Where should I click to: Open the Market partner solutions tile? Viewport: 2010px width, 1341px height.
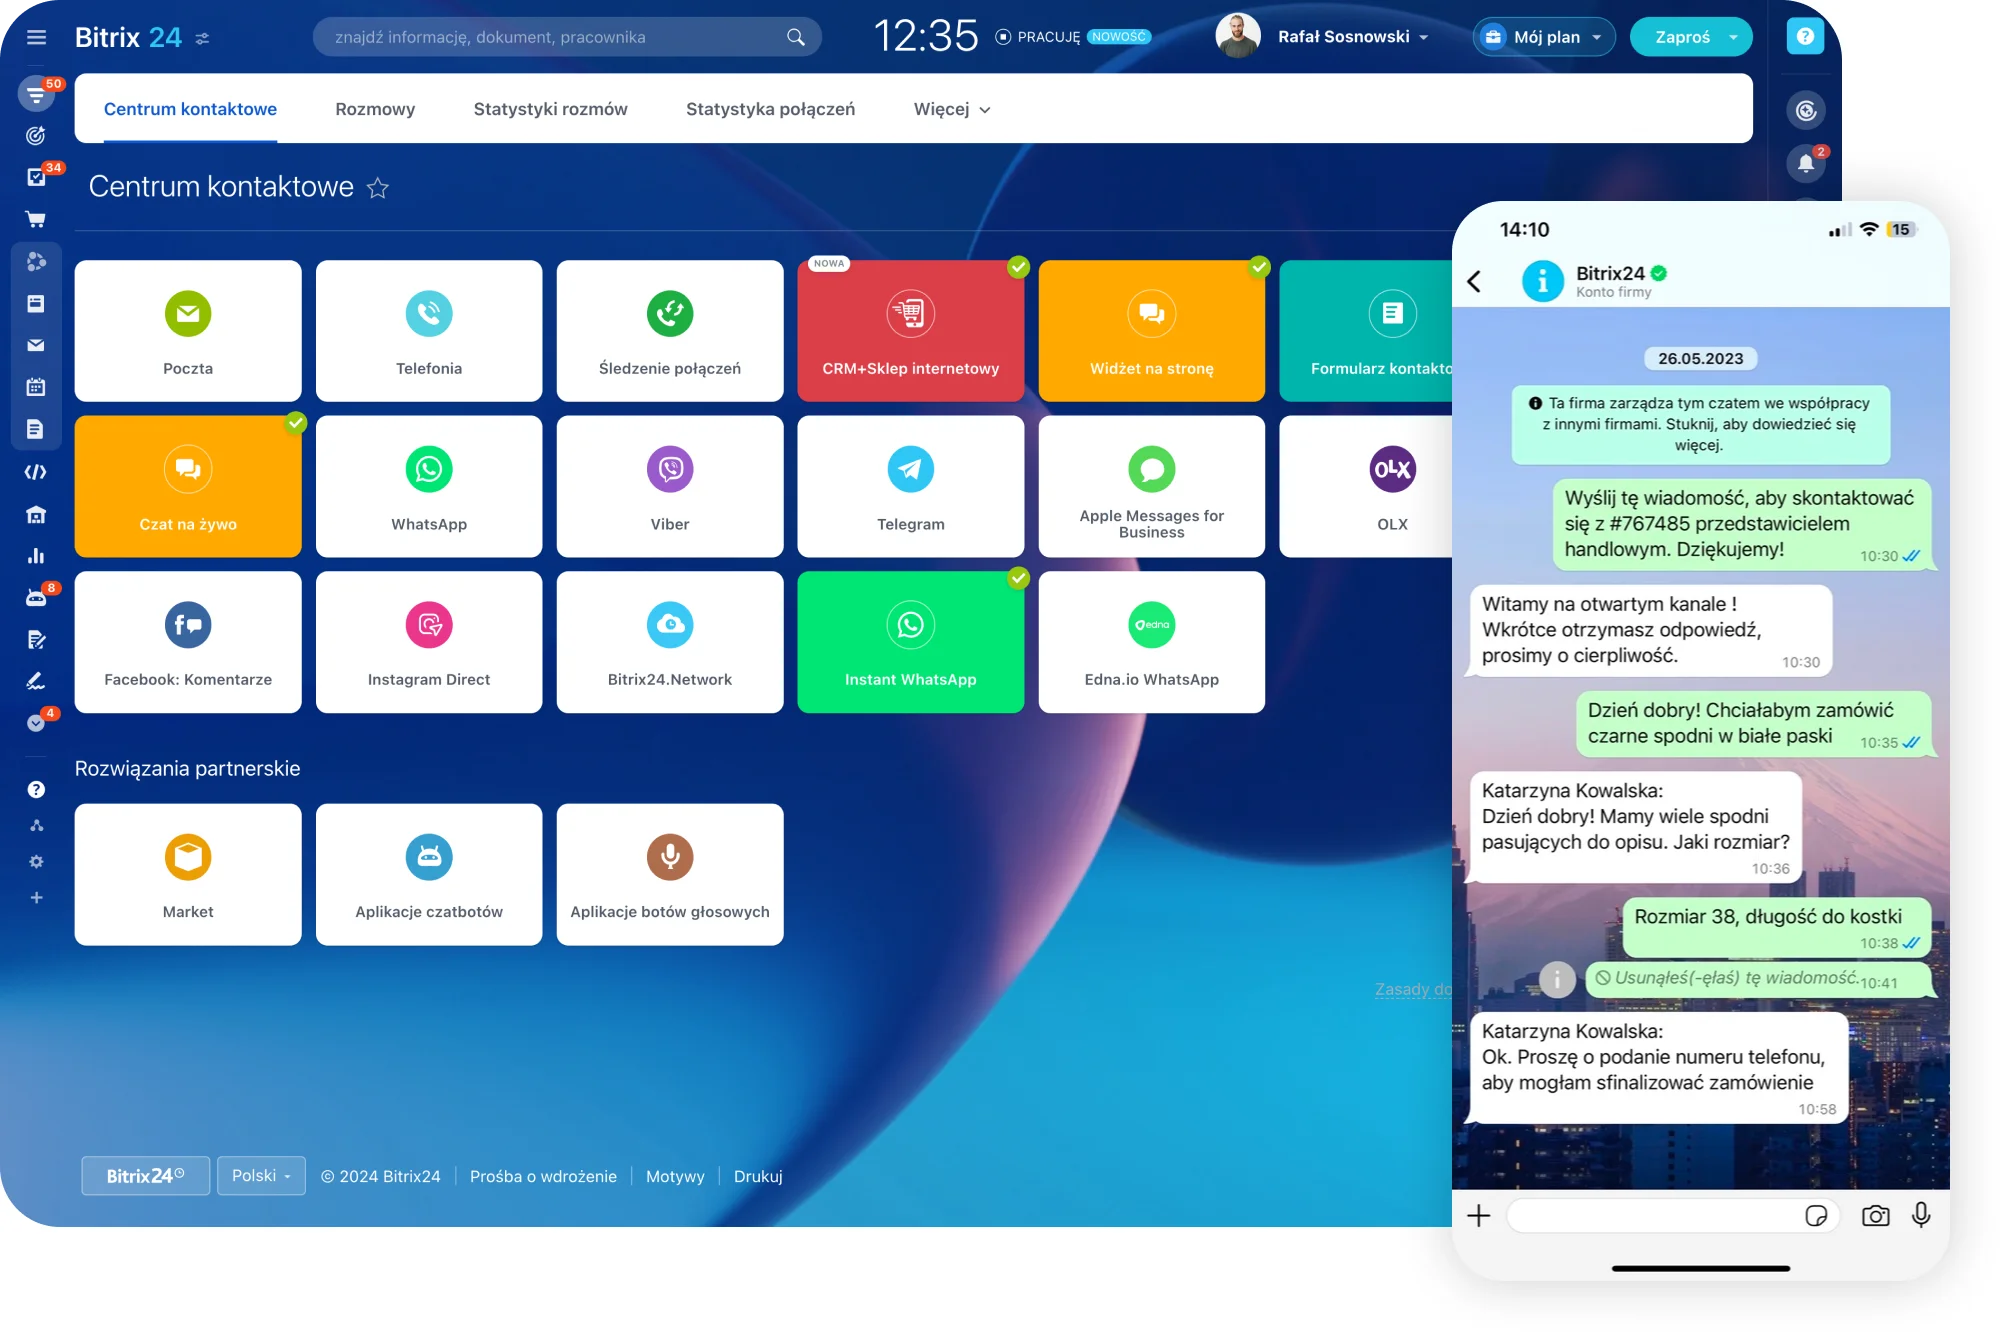click(x=188, y=874)
